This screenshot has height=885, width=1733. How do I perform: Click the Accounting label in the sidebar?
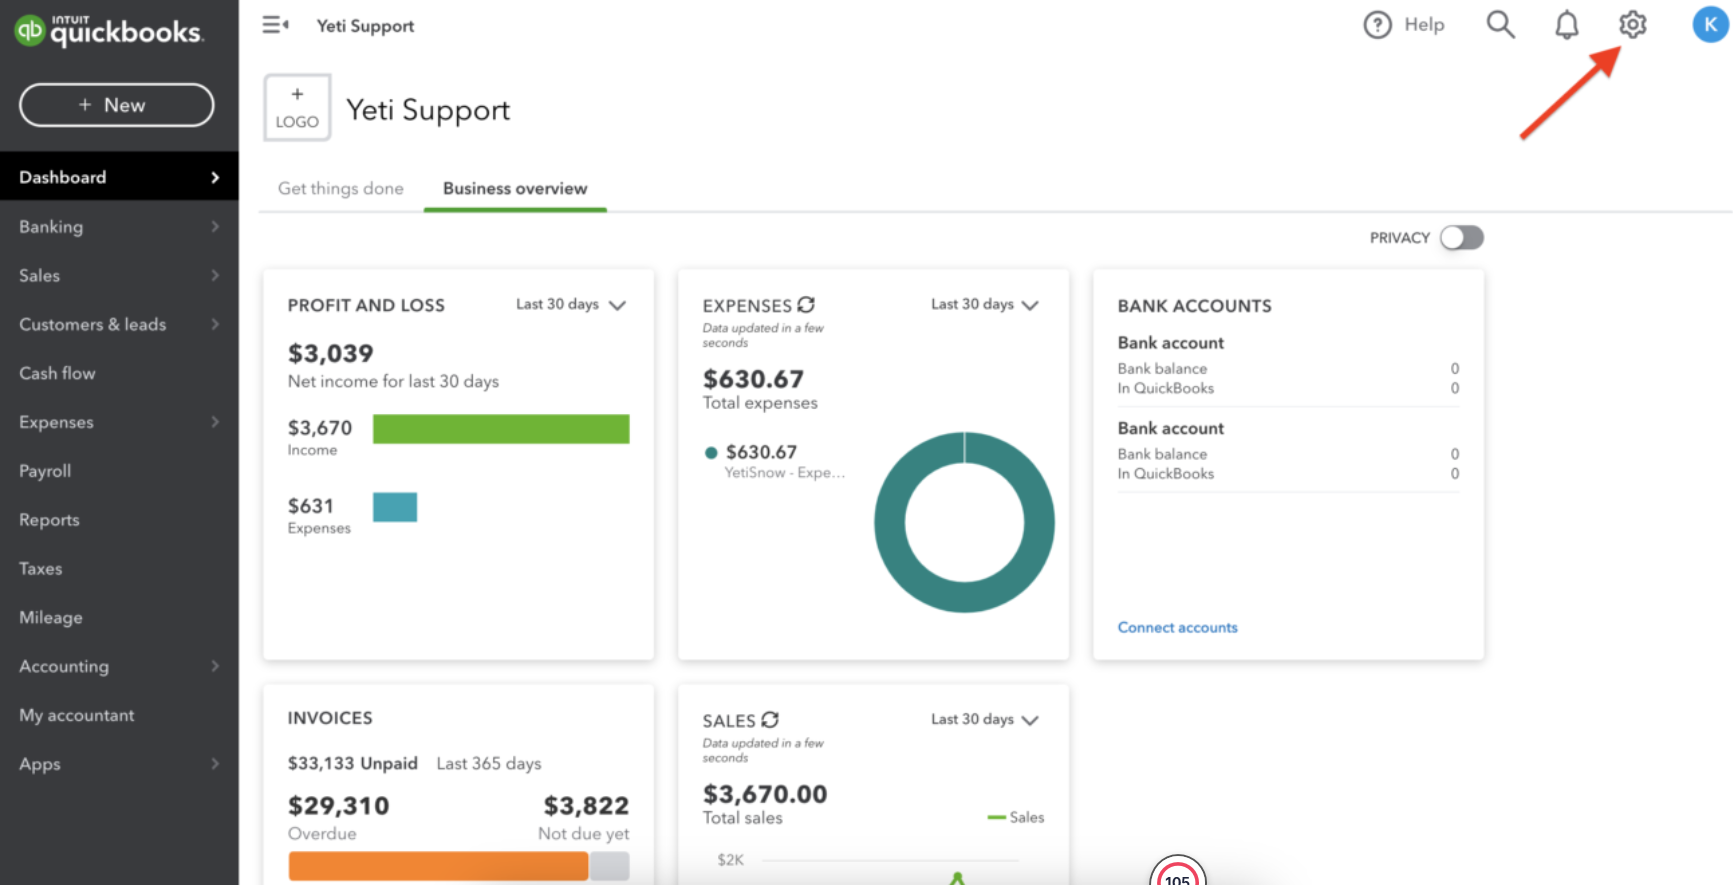[x=64, y=666]
